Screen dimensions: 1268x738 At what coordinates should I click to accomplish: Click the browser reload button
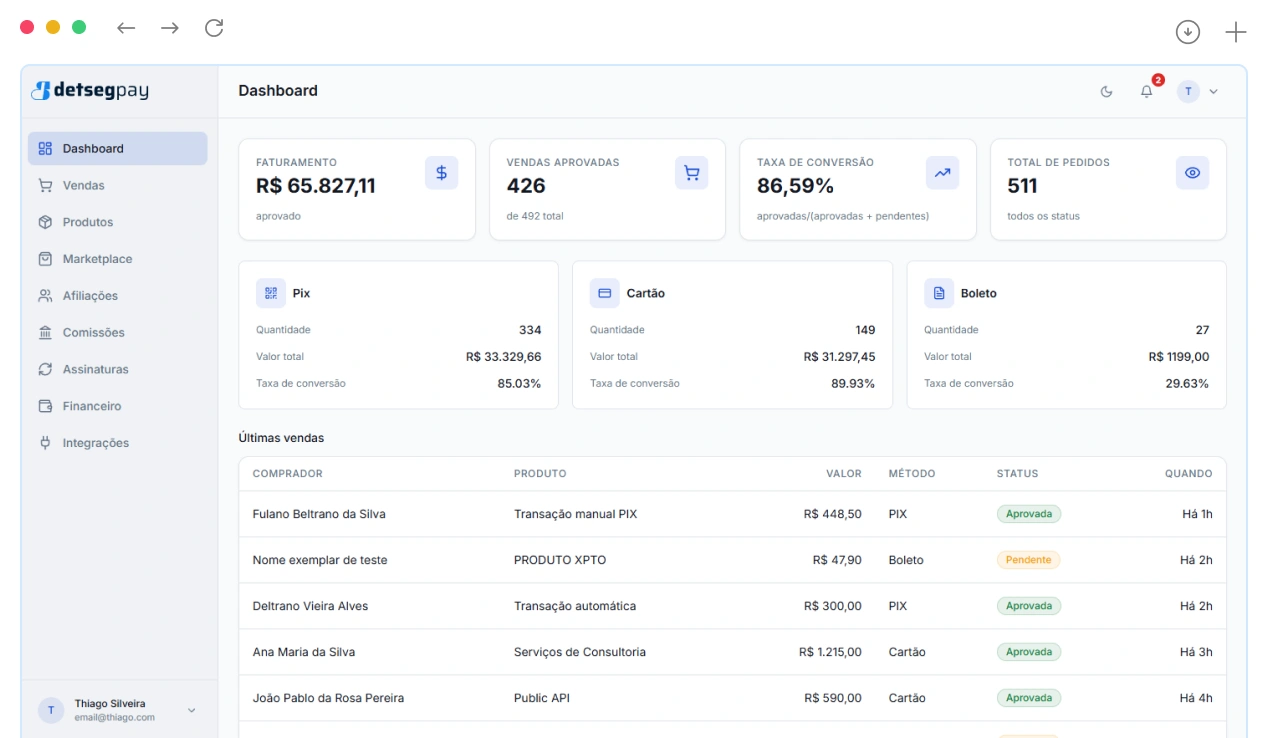pos(214,28)
